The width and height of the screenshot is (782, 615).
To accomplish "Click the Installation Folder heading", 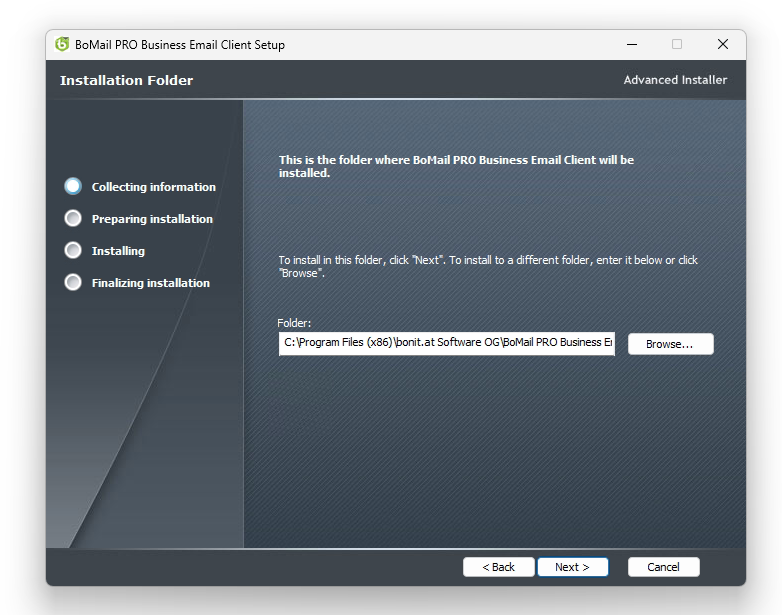I will click(x=126, y=80).
